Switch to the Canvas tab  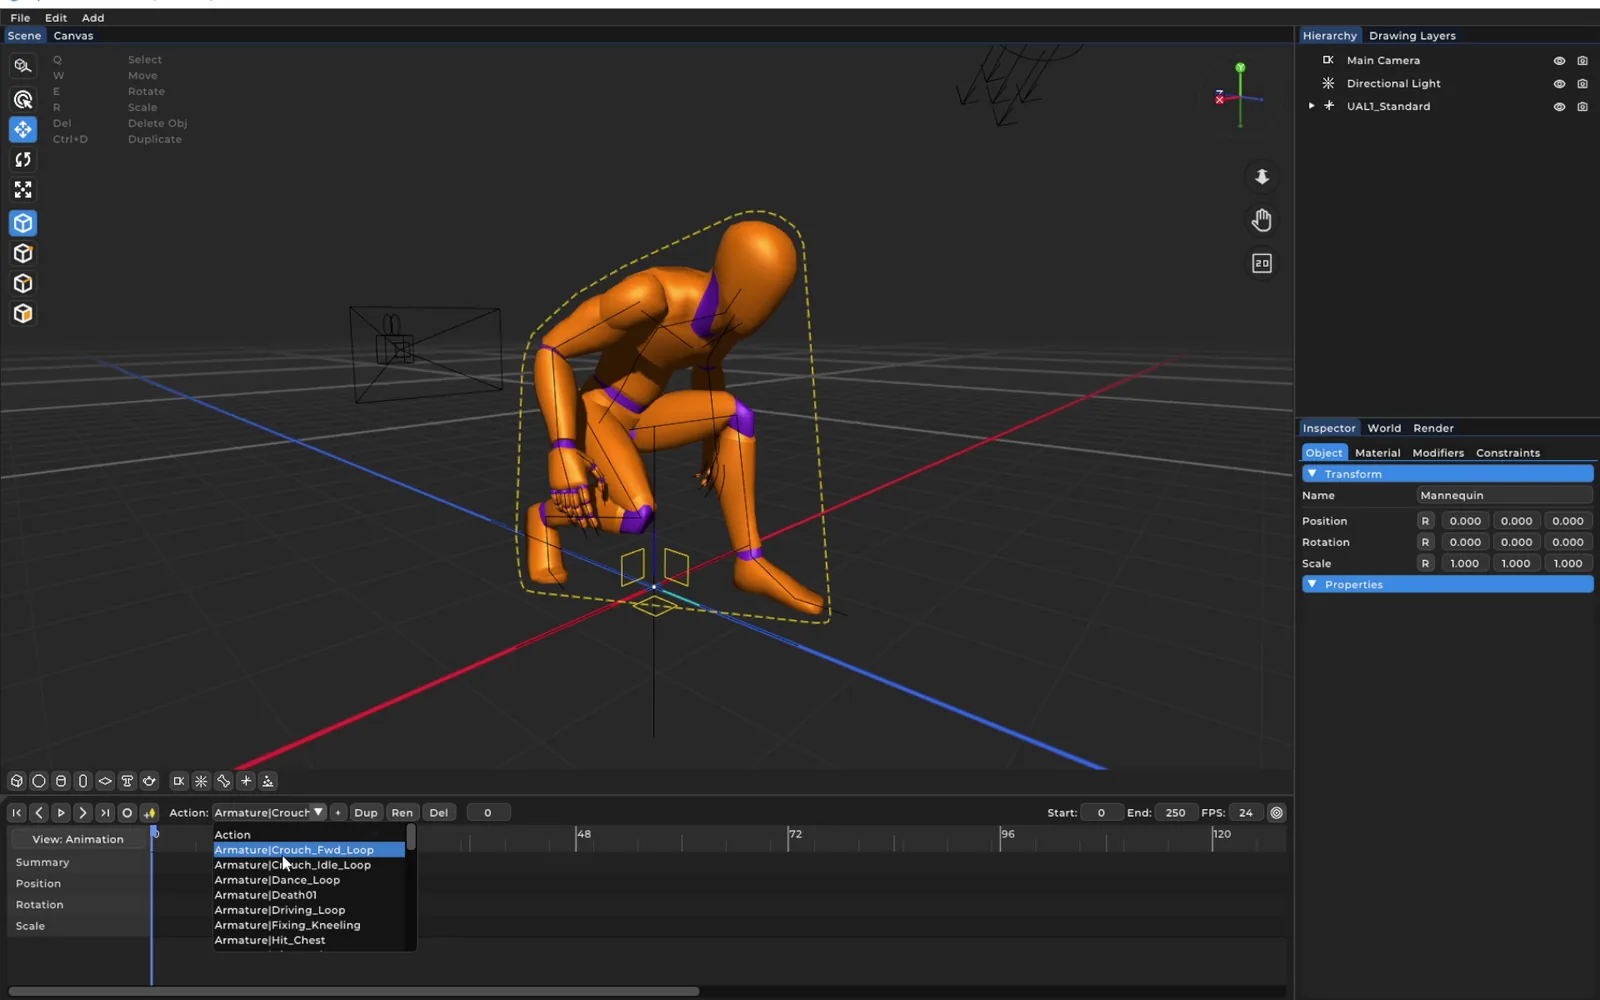[x=73, y=36]
